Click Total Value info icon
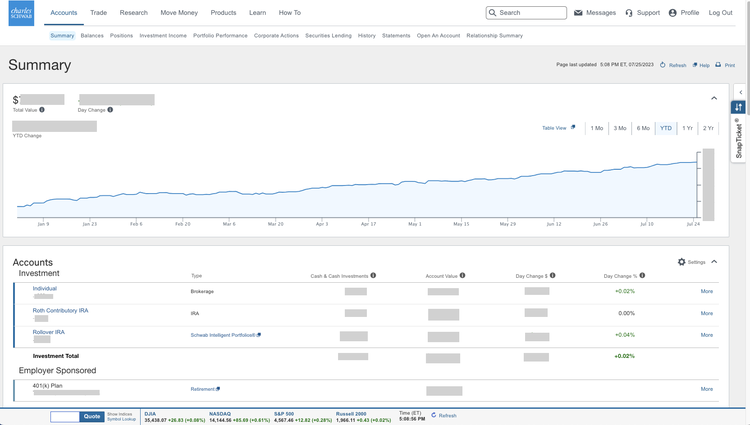This screenshot has height=425, width=750. click(42, 110)
